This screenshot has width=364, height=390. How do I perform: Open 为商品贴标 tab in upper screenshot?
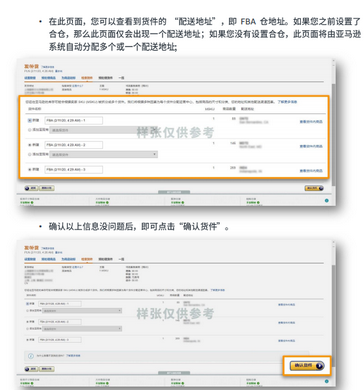[68, 78]
